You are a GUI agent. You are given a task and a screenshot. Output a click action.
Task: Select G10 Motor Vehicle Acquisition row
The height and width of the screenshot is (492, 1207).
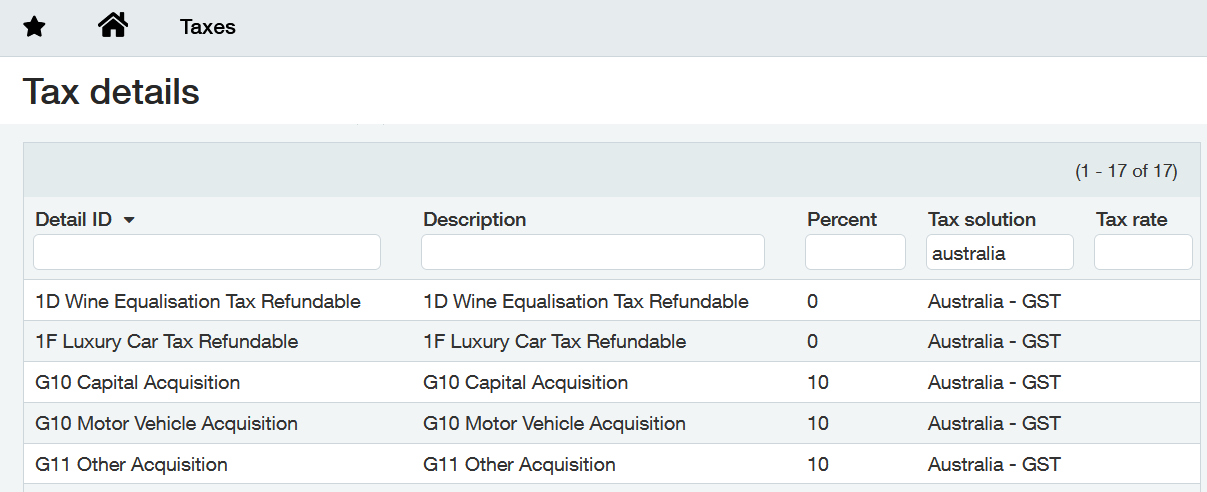[612, 424]
